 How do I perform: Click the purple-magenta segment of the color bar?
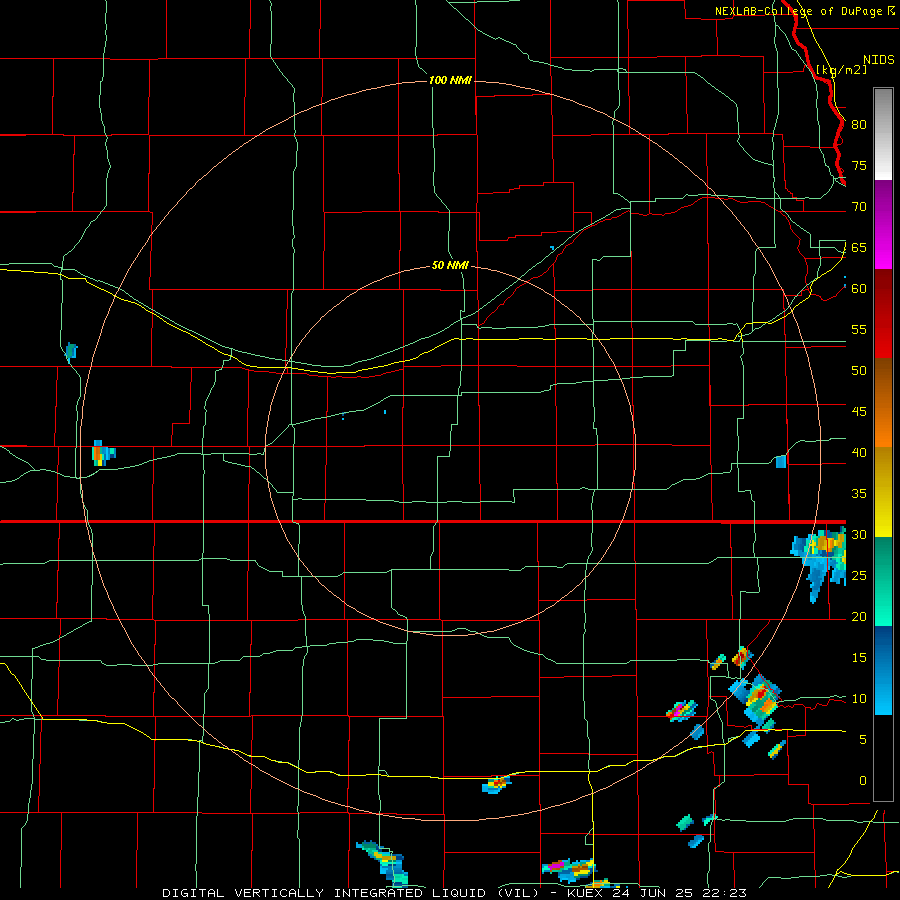click(883, 224)
